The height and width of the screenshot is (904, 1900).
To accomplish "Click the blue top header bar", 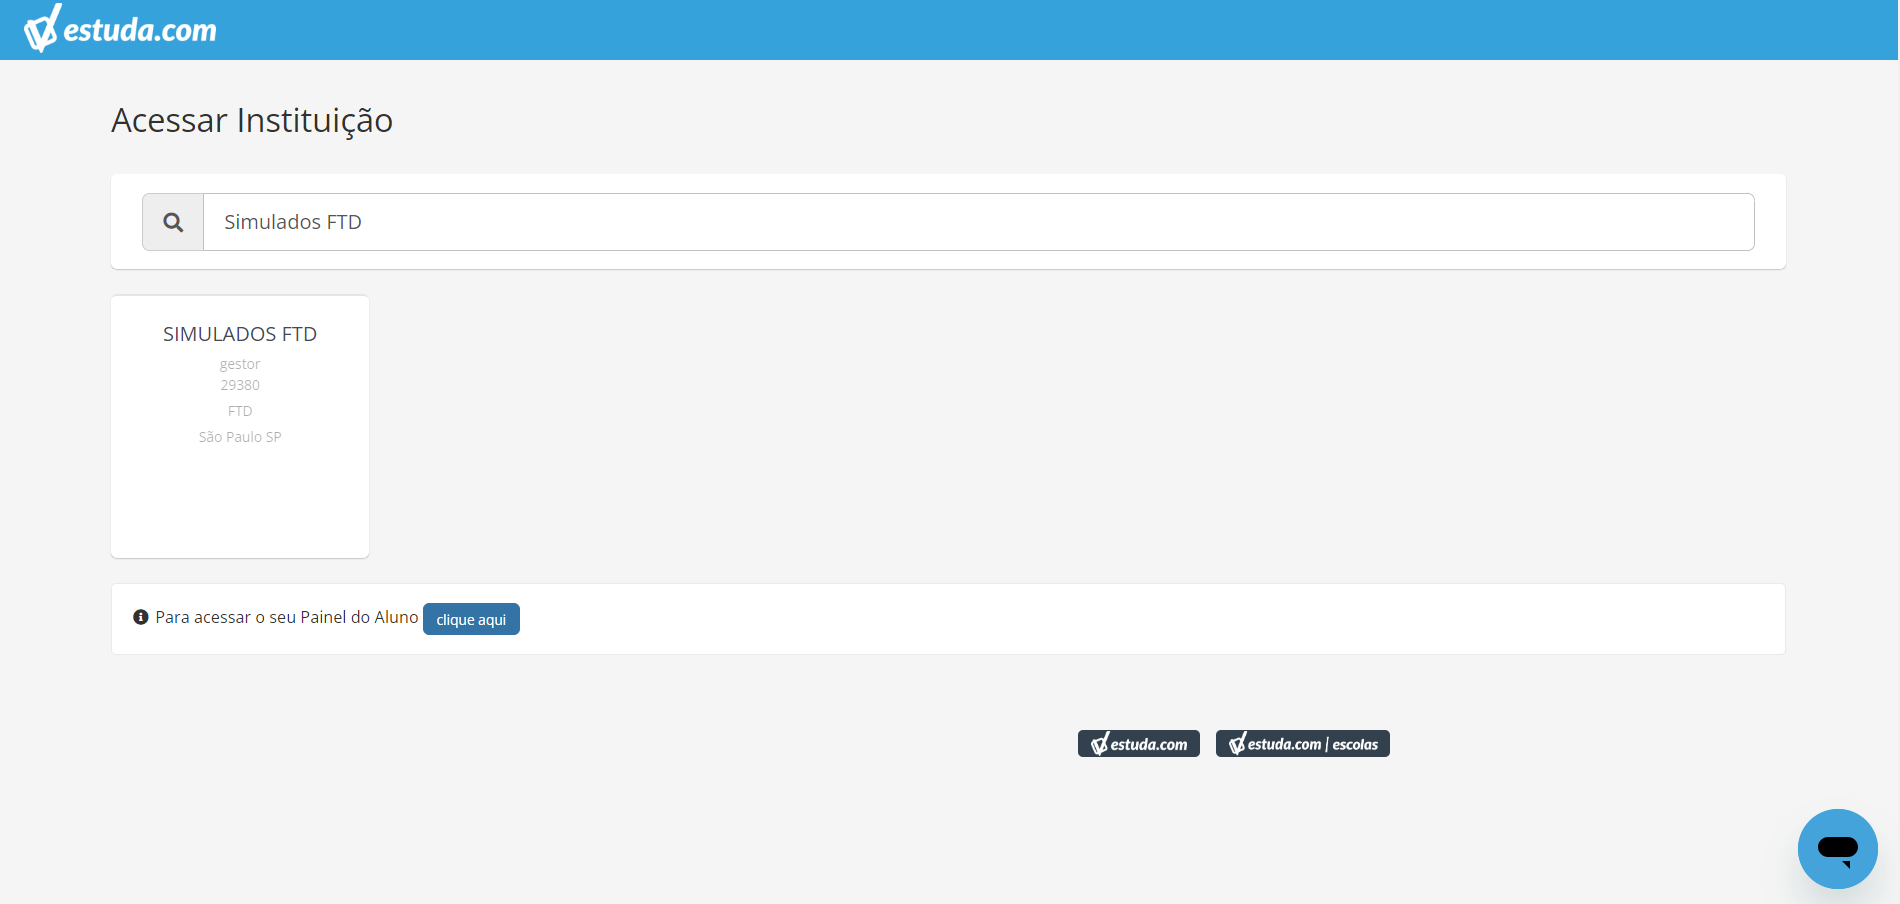I will point(950,30).
